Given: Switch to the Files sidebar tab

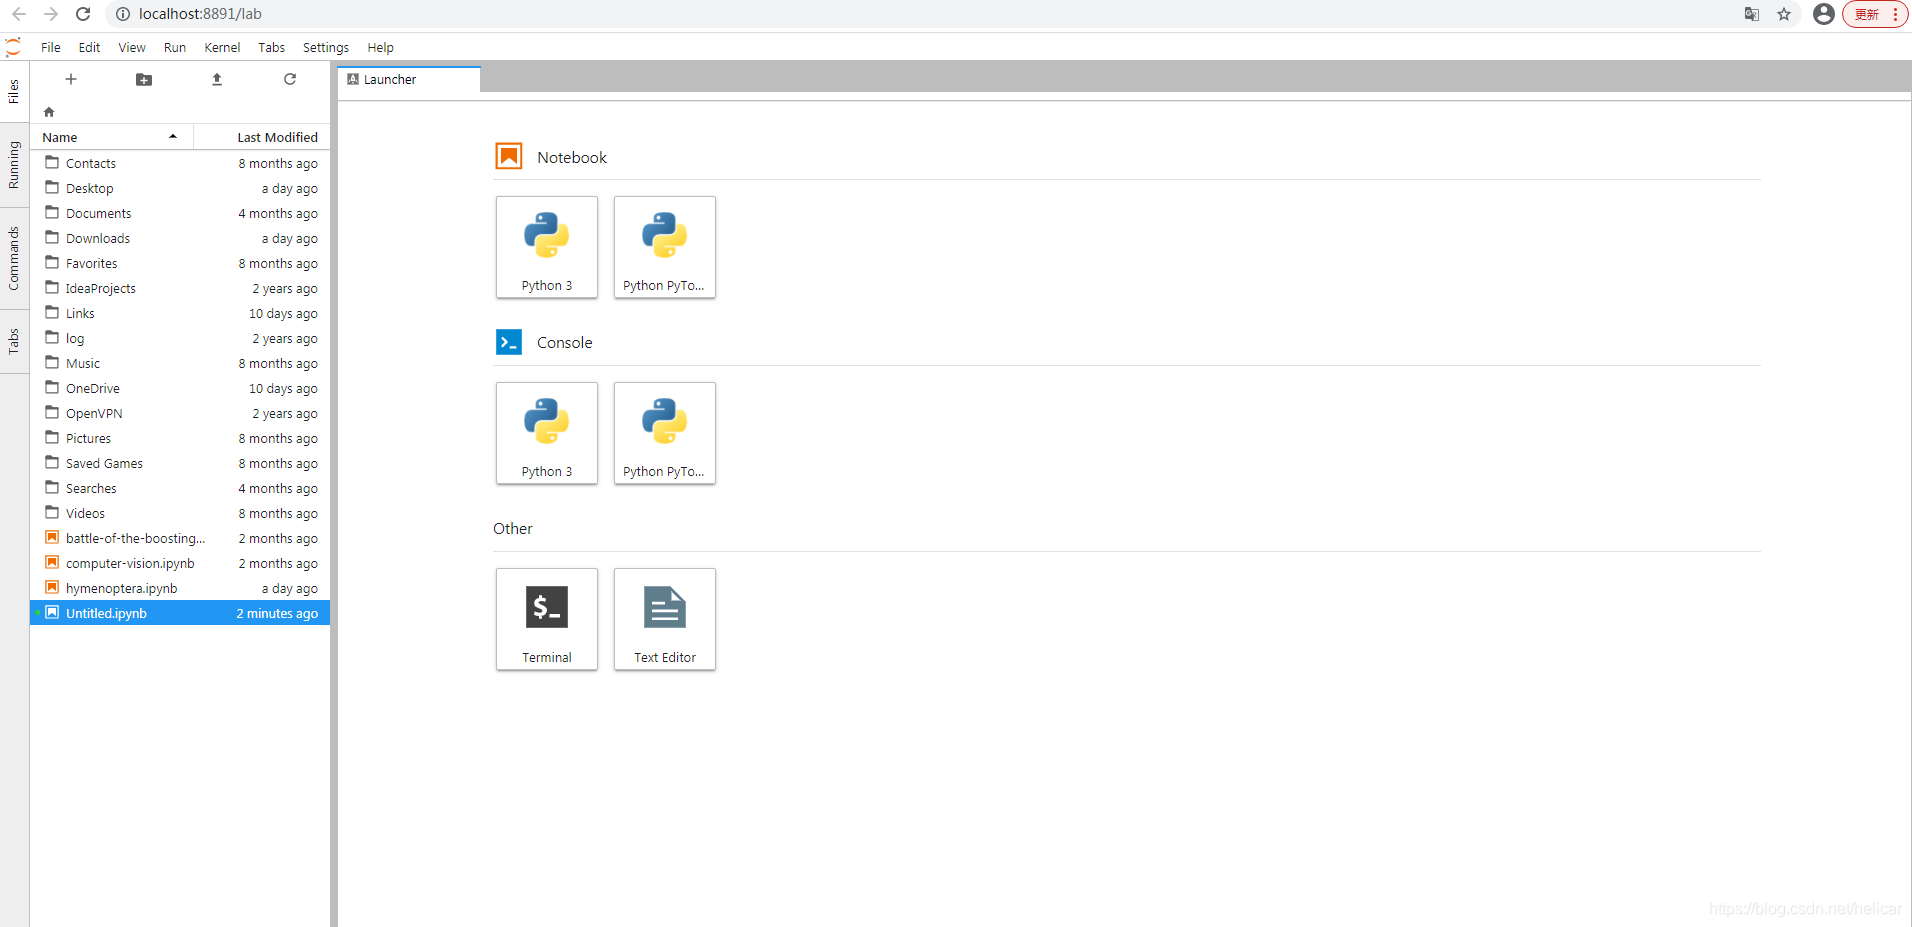Looking at the screenshot, I should tap(14, 92).
